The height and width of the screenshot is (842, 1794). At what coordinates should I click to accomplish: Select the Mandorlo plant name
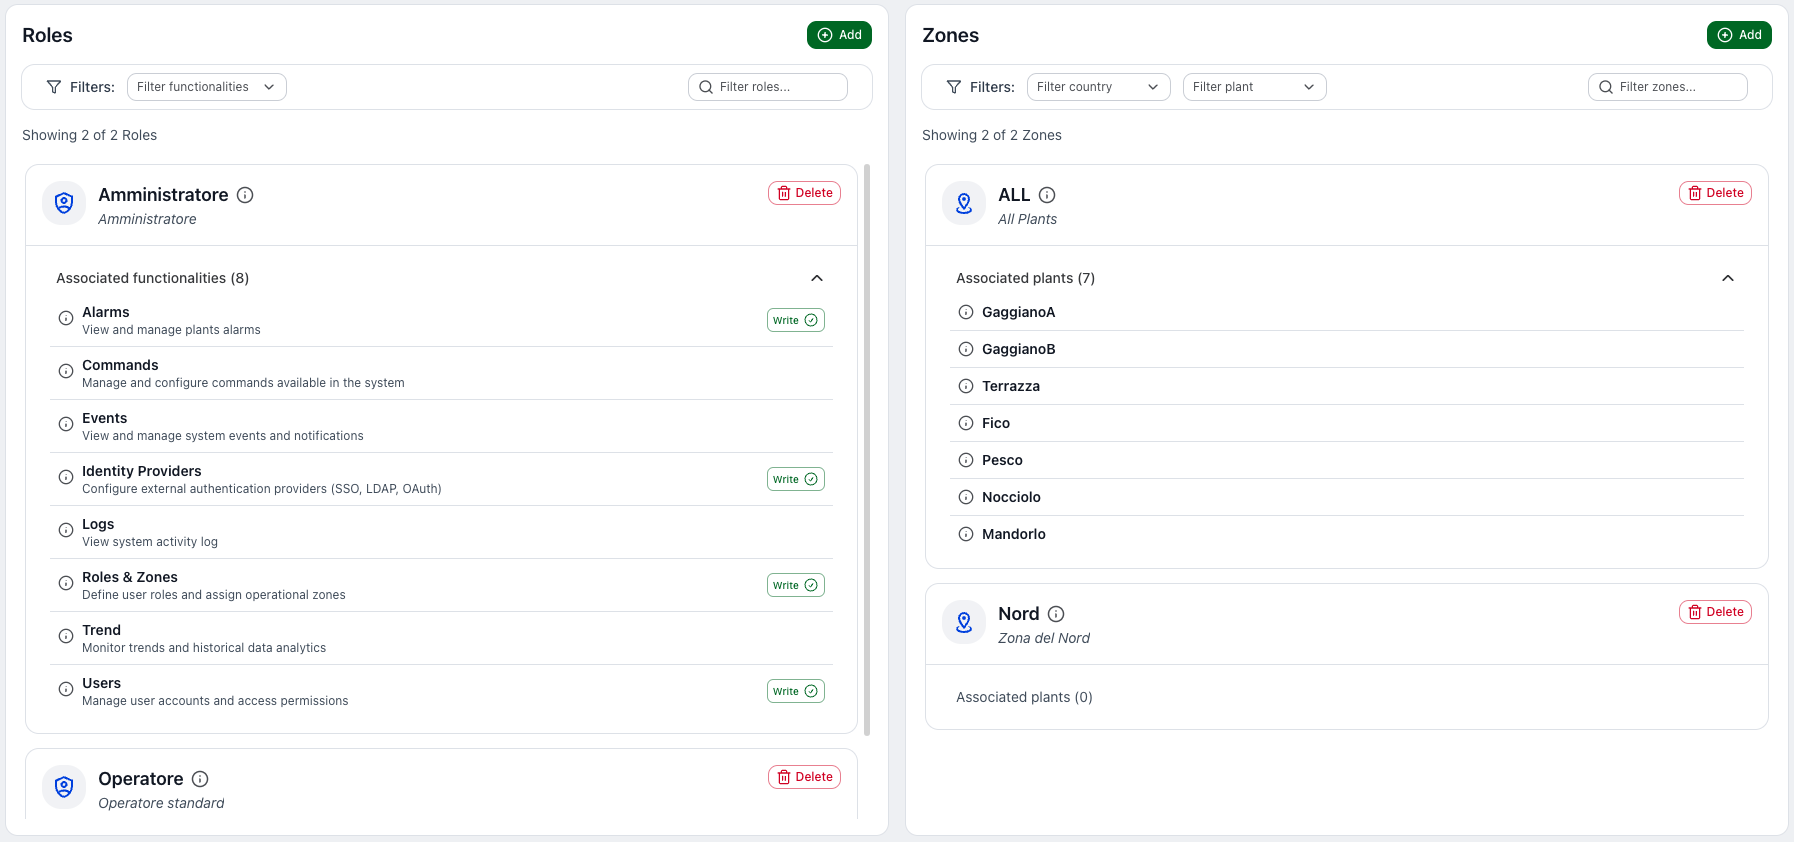click(1014, 534)
